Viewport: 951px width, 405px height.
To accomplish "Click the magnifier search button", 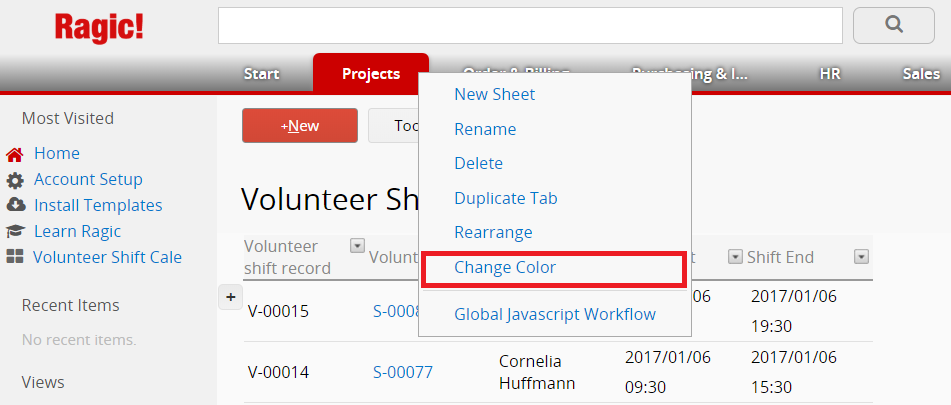I will point(893,25).
